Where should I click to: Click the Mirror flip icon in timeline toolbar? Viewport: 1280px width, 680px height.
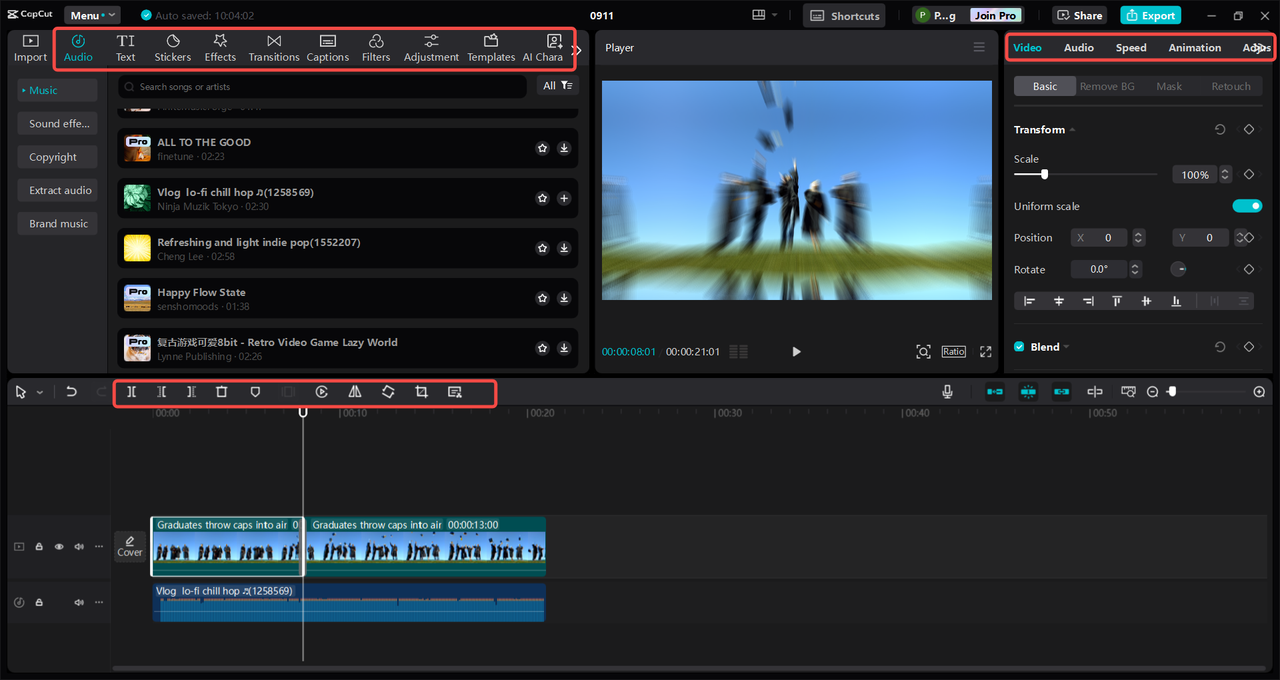coord(355,392)
